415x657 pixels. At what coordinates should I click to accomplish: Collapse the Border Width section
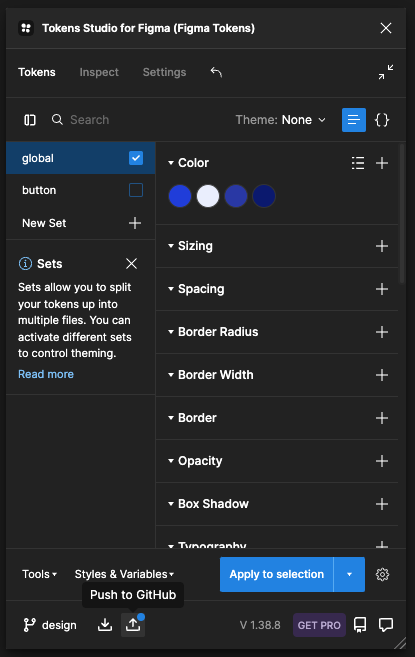(171, 375)
